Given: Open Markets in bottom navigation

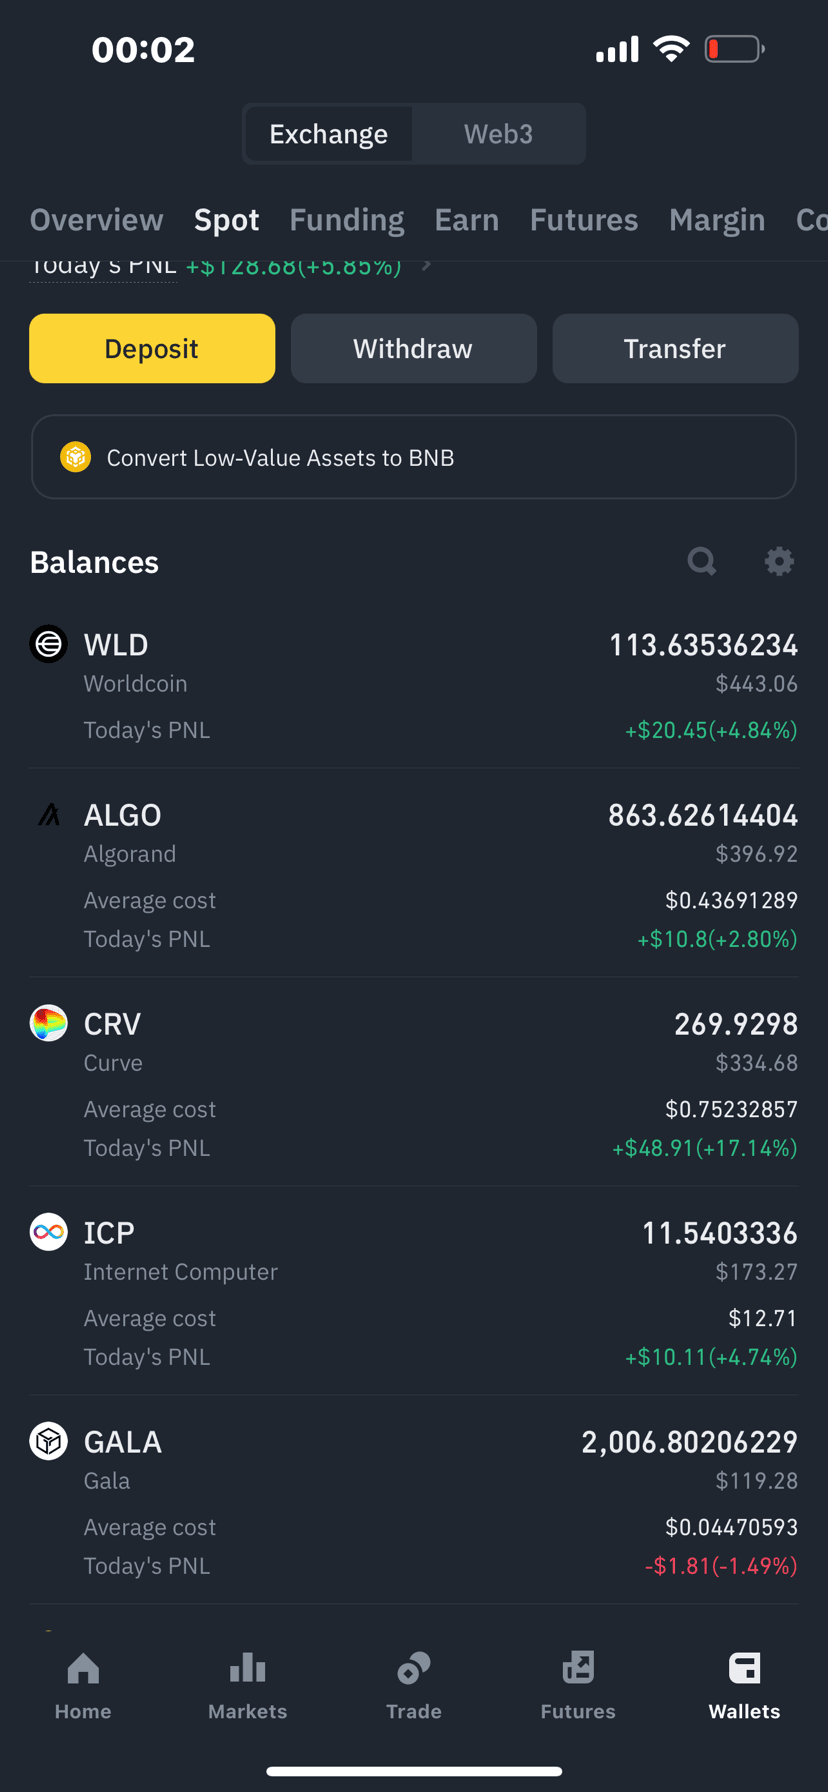Looking at the screenshot, I should [247, 1686].
